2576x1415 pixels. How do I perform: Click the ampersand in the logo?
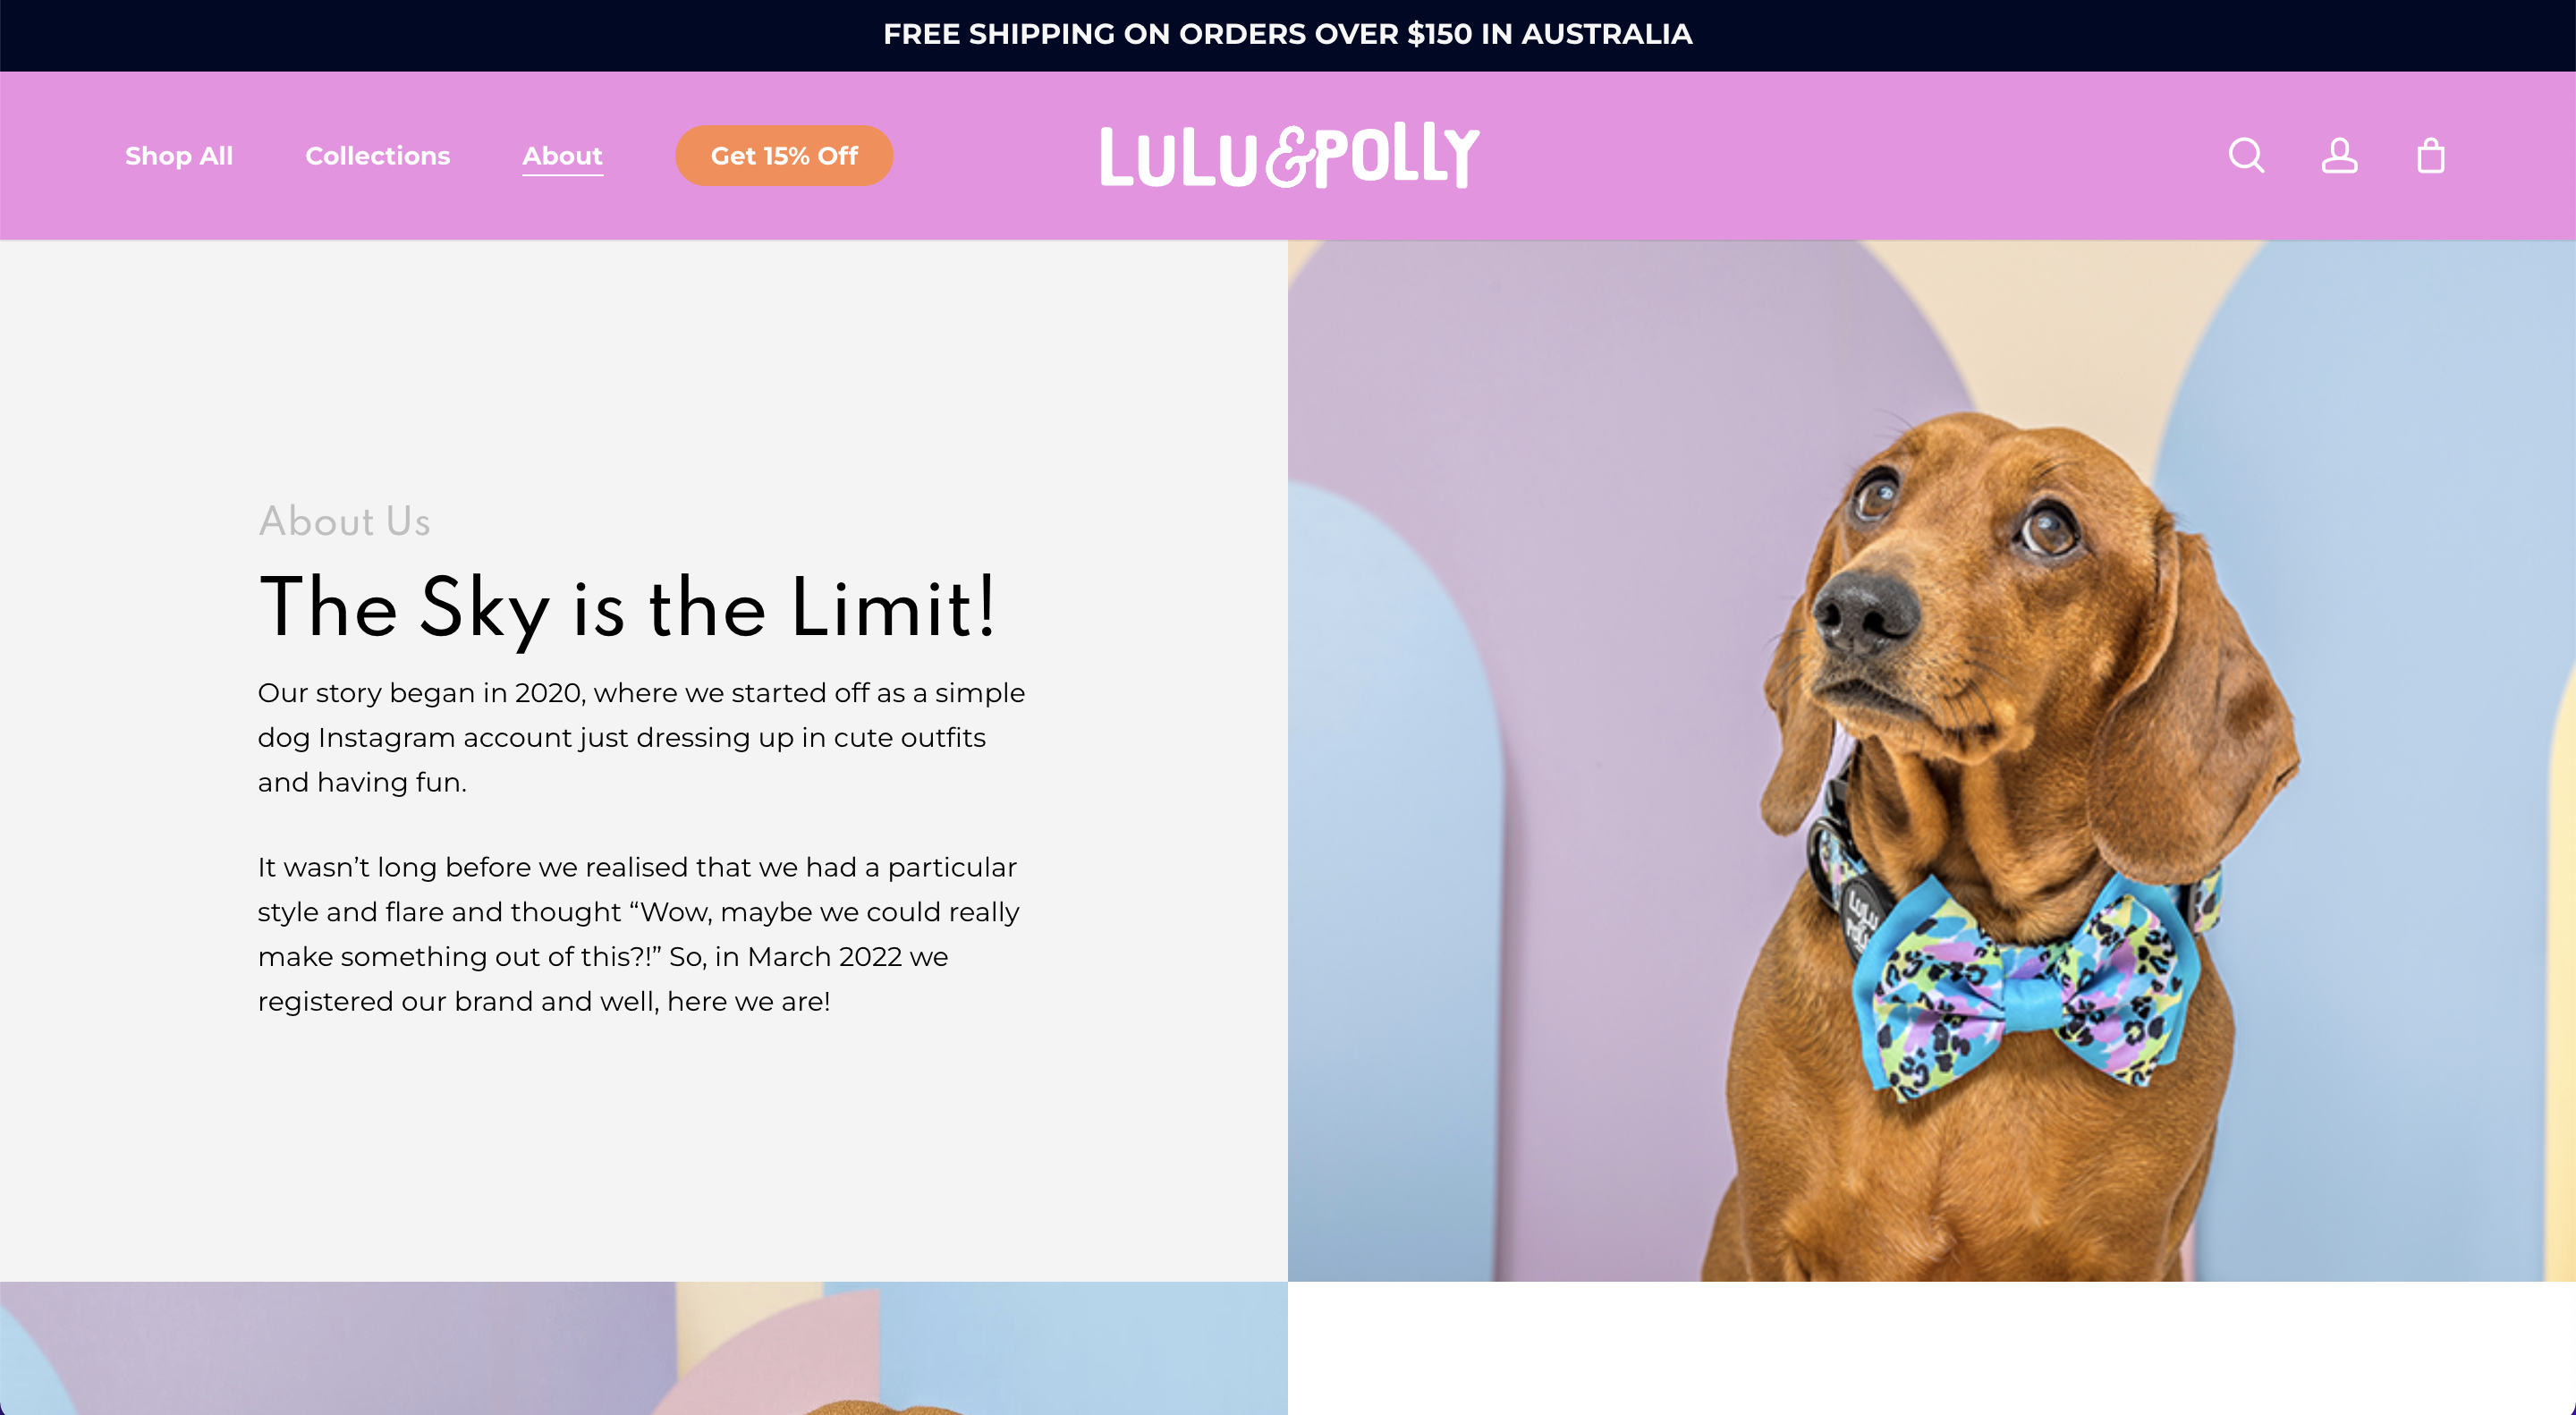coord(1288,158)
